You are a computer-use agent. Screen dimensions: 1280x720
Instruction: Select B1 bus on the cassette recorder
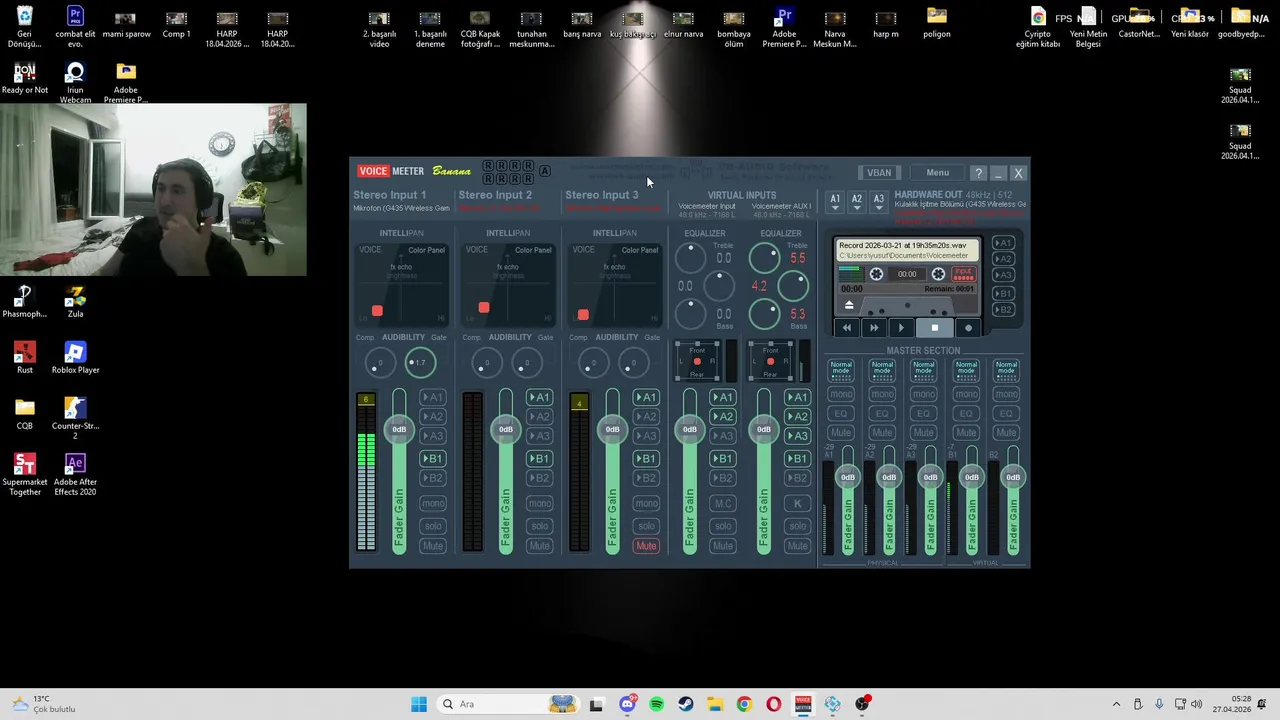(x=1003, y=294)
